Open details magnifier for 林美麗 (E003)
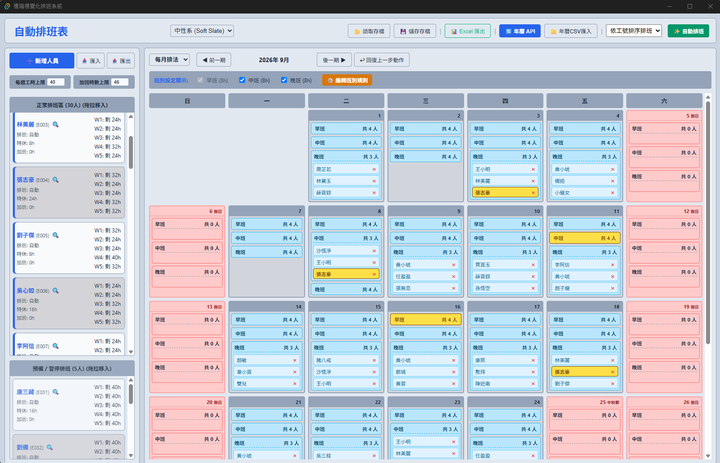This screenshot has height=463, width=720. pos(56,124)
